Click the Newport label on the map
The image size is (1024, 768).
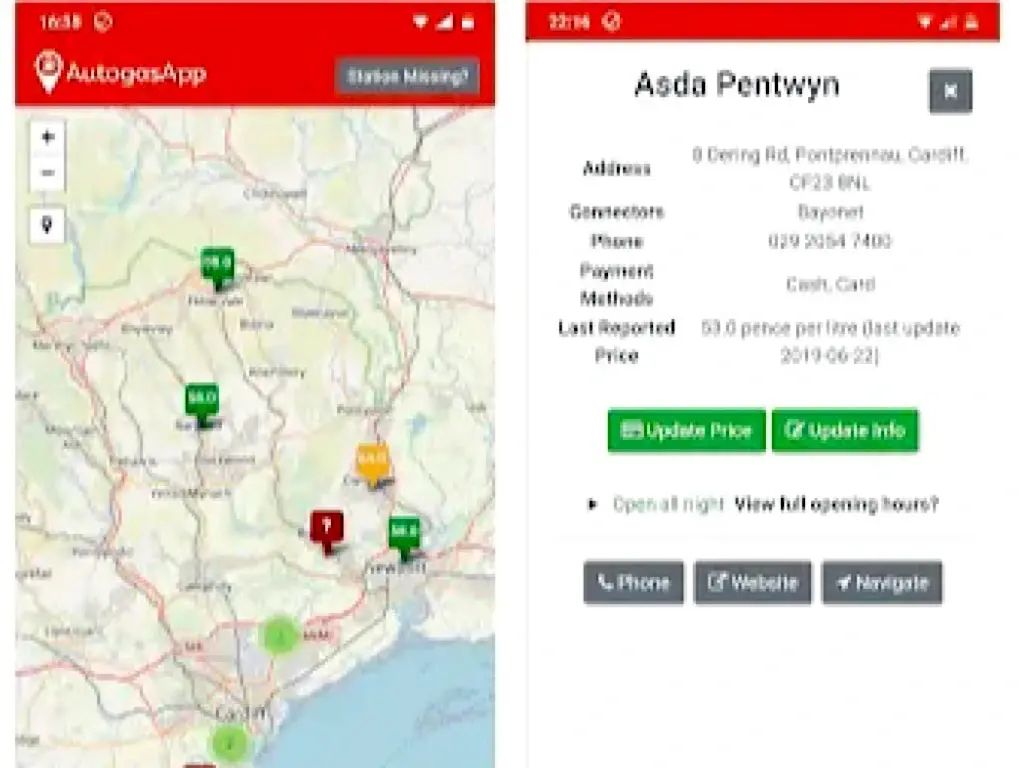pyautogui.click(x=397, y=568)
